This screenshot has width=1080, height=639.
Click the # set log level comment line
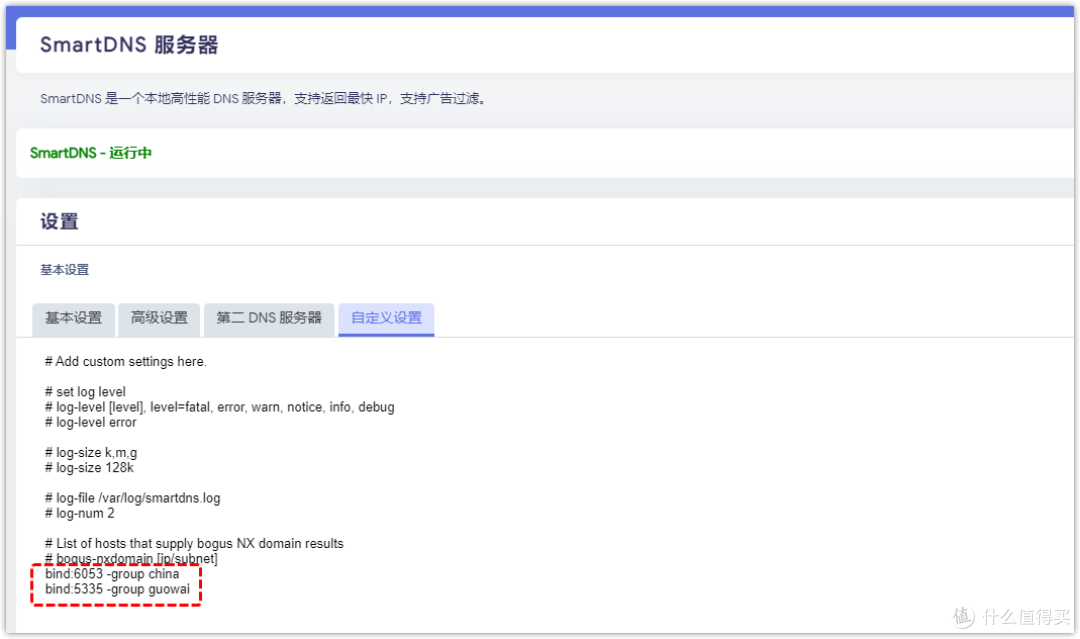pos(85,391)
